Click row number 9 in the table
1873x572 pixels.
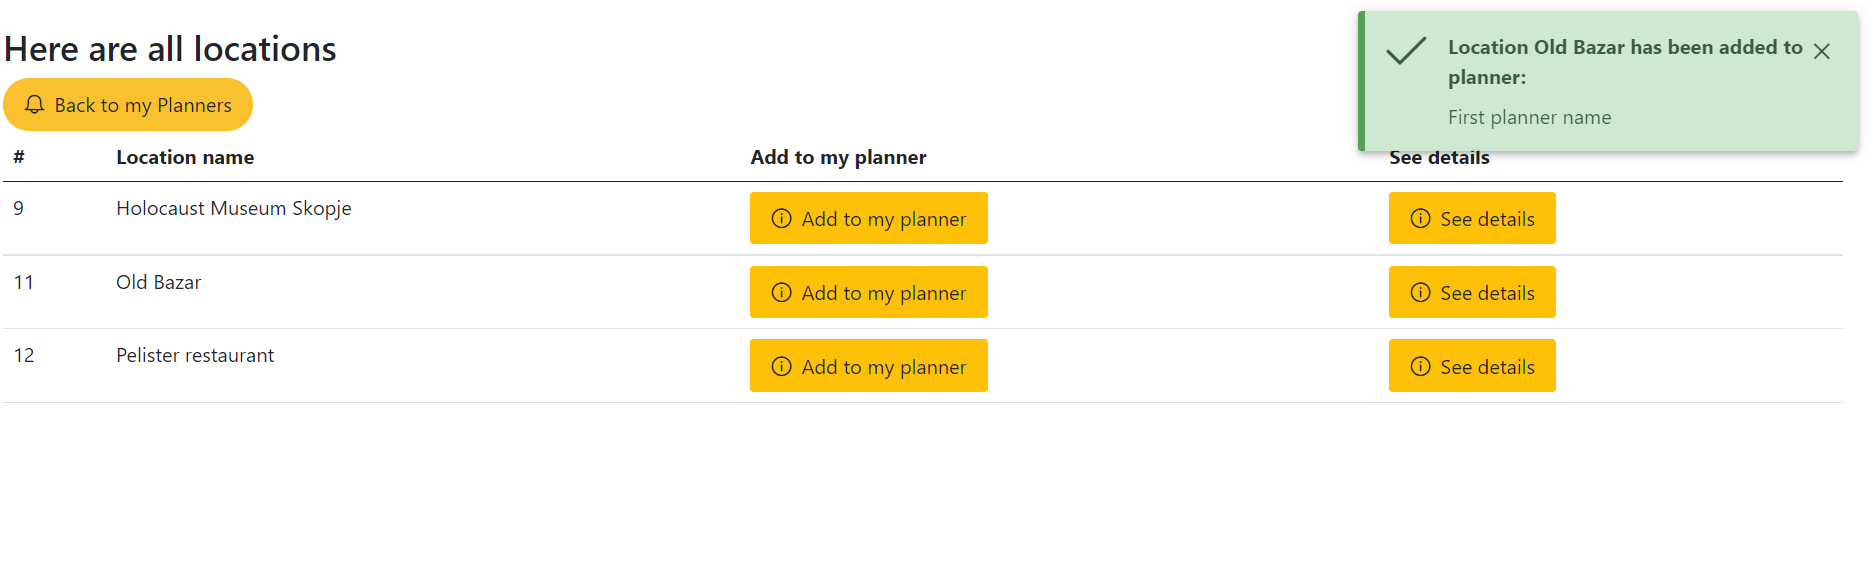click(19, 208)
